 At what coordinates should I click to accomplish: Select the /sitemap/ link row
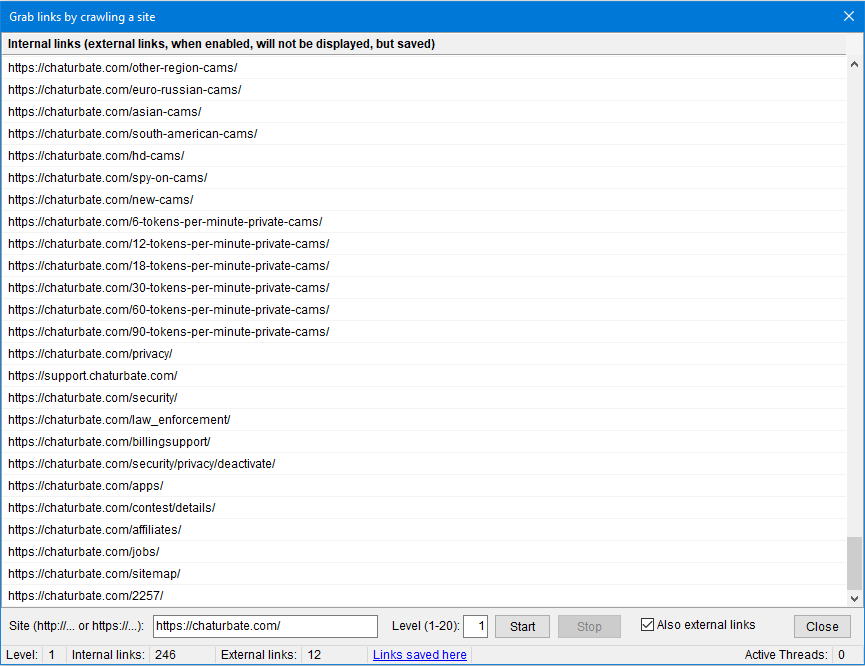pyautogui.click(x=424, y=574)
